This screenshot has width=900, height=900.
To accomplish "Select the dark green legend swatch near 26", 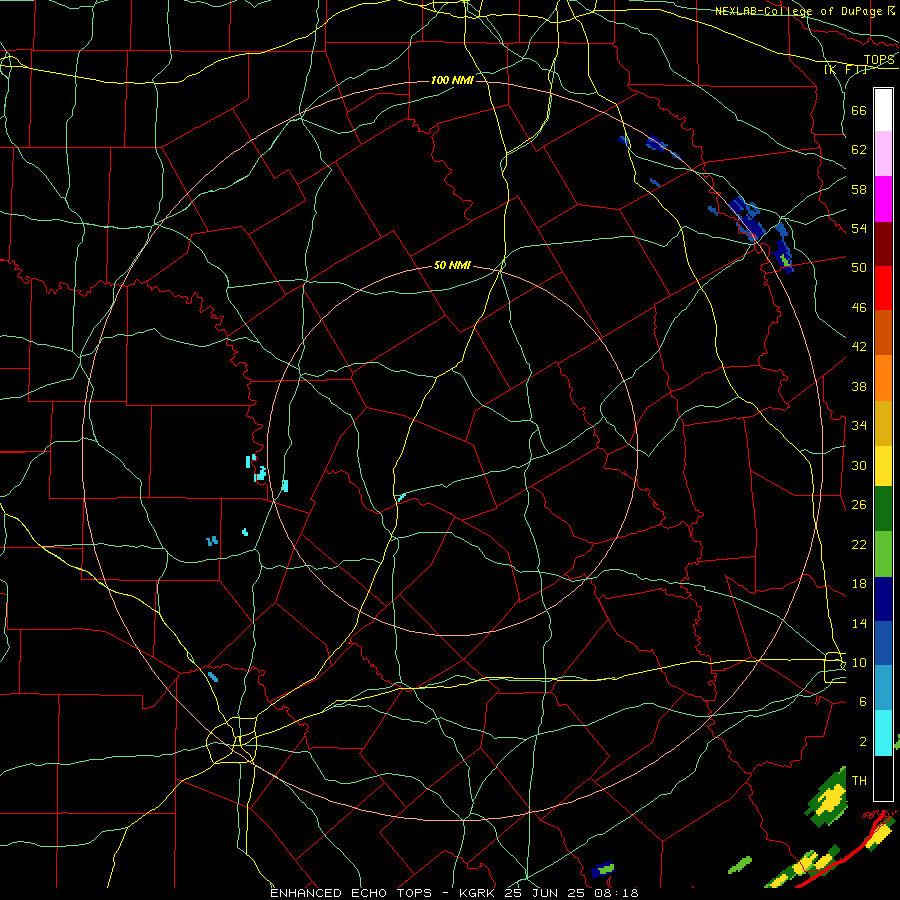I will pos(883,509).
